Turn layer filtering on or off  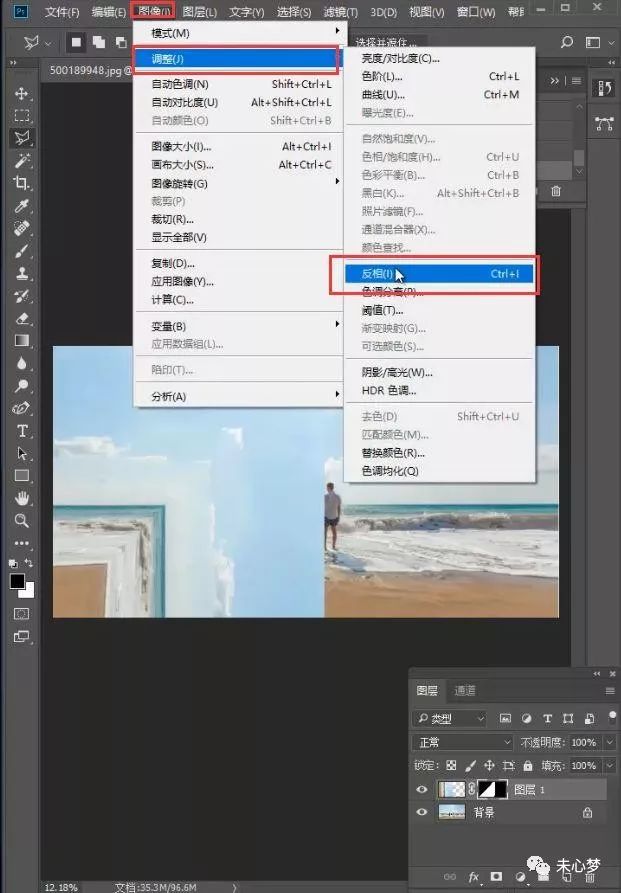tap(612, 716)
